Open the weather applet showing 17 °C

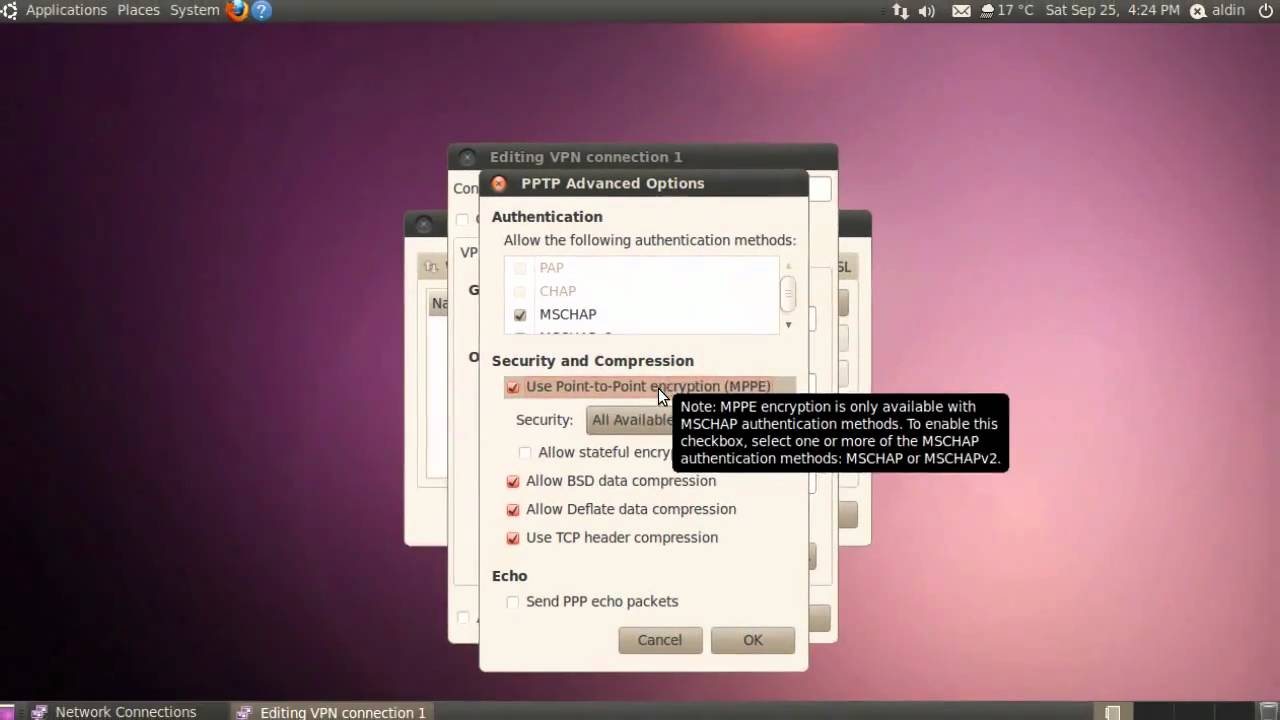pos(1006,11)
